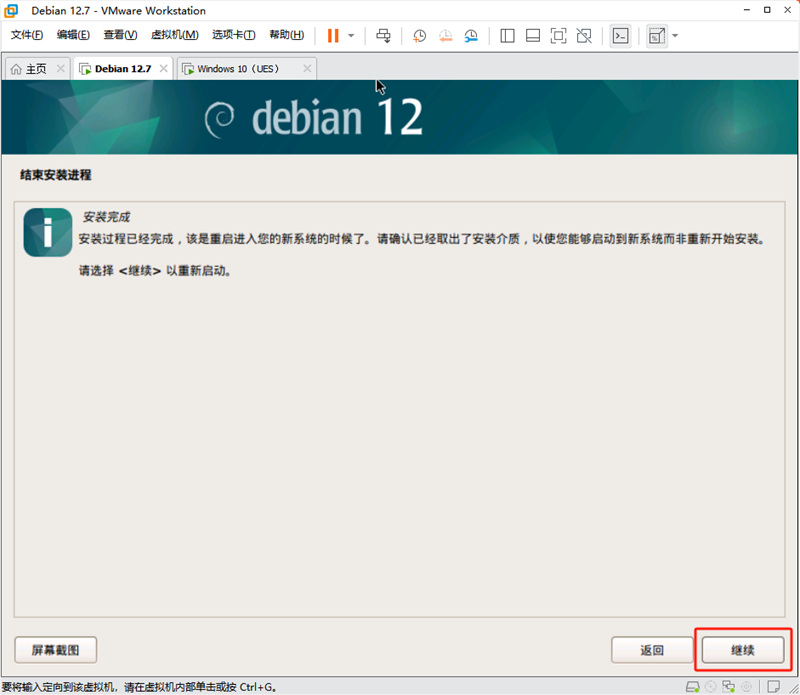Close the Debian 12.7 tab
This screenshot has height=695, width=800.
point(163,68)
